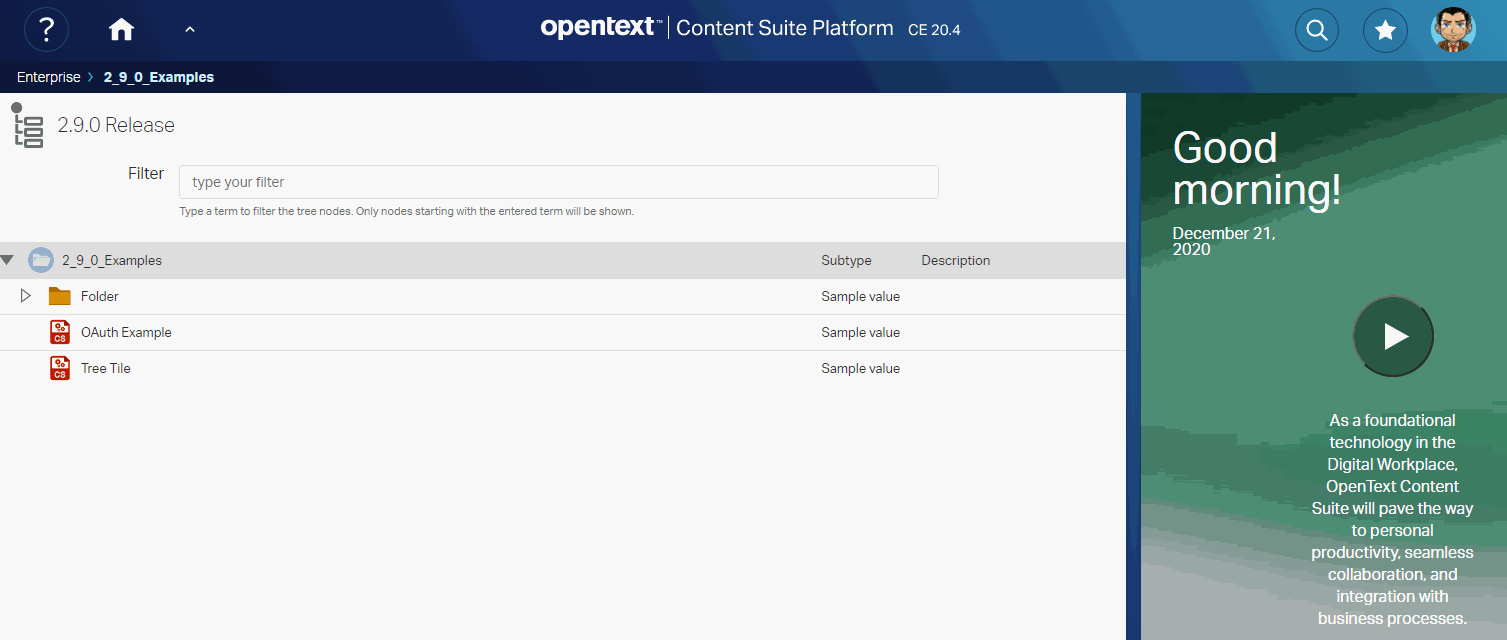Play the welcome video
The height and width of the screenshot is (640, 1507).
pyautogui.click(x=1393, y=337)
